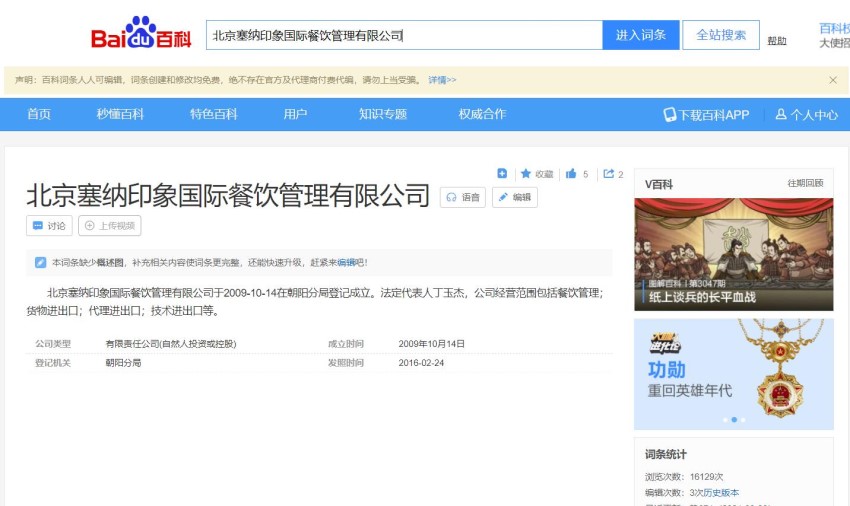Open the 权威合作 menu
The image size is (850, 506).
(482, 114)
